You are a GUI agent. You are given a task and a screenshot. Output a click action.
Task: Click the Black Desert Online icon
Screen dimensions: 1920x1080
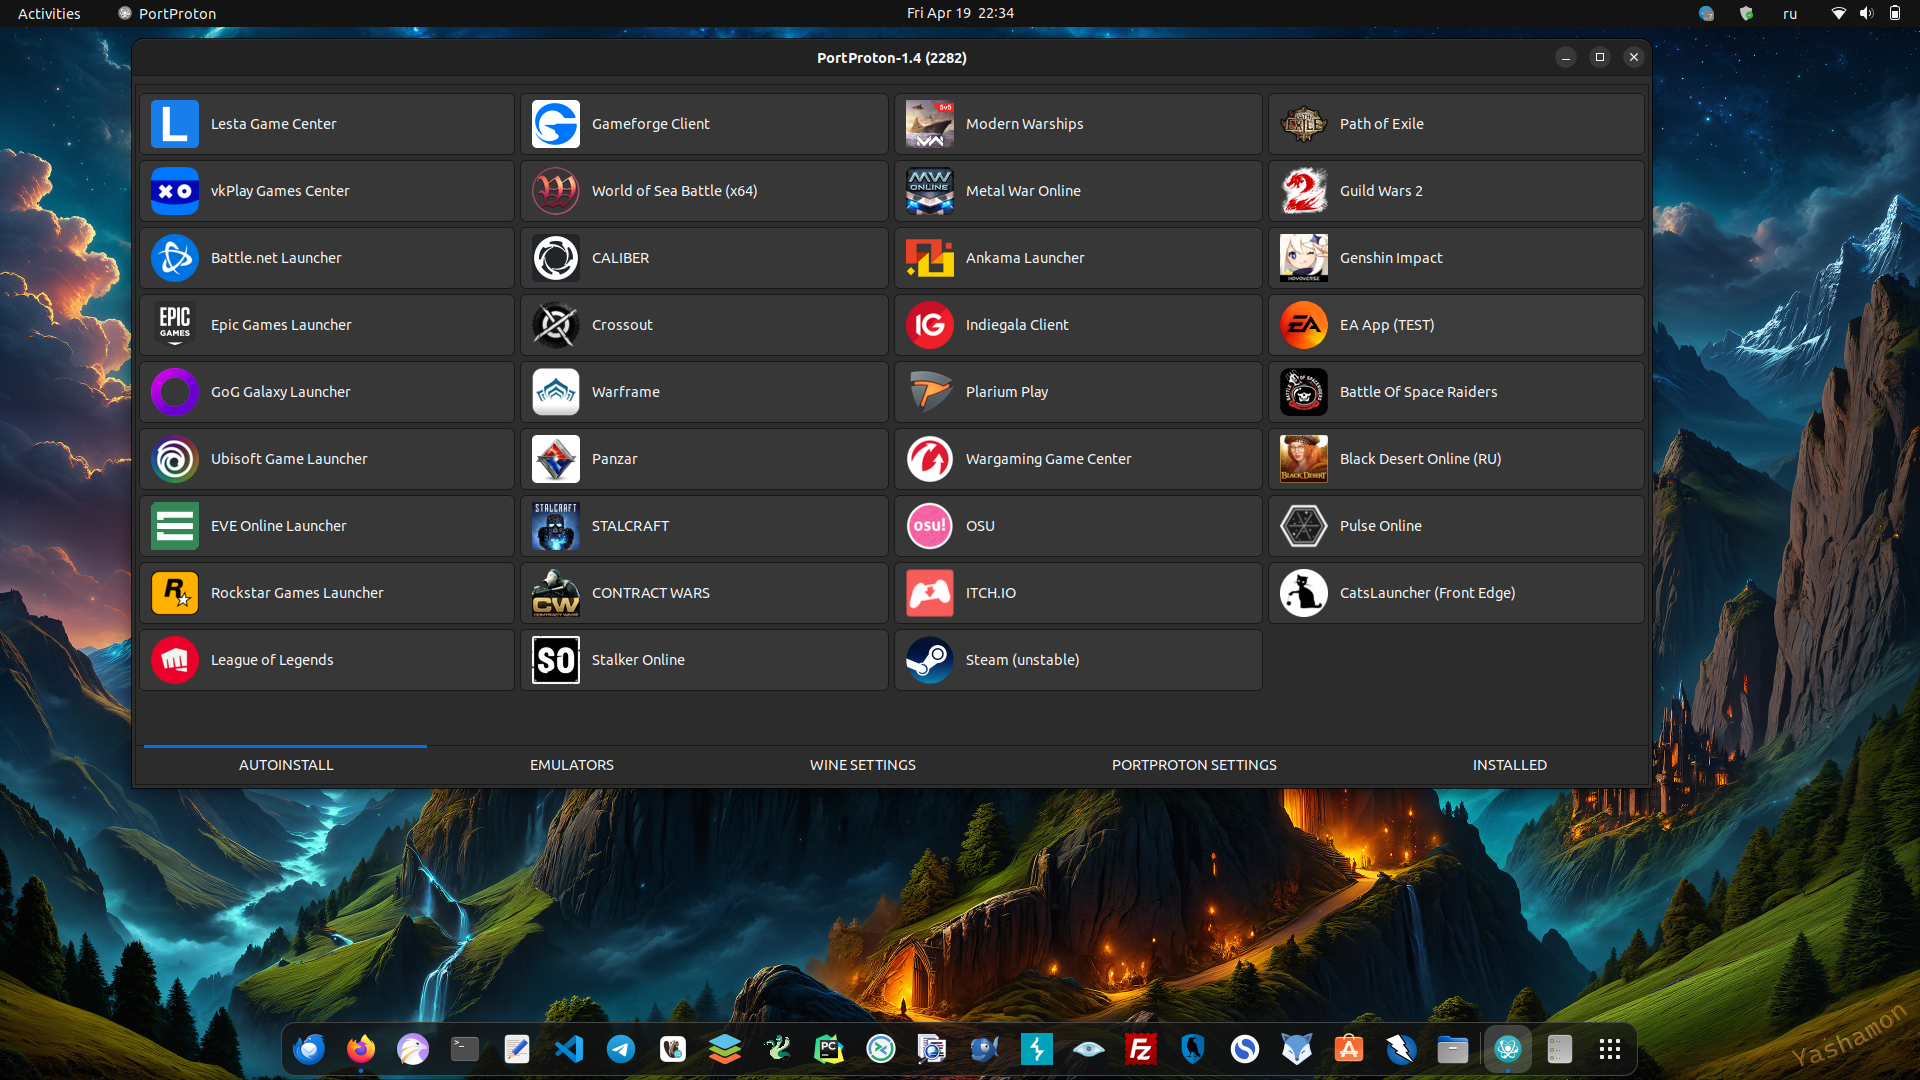click(x=1304, y=459)
